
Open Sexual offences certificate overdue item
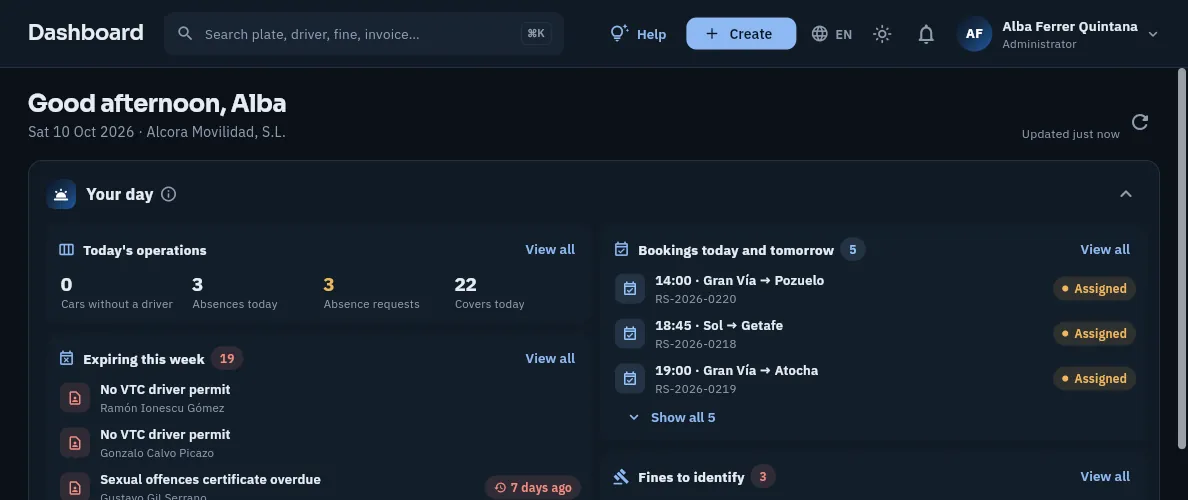coord(320,486)
